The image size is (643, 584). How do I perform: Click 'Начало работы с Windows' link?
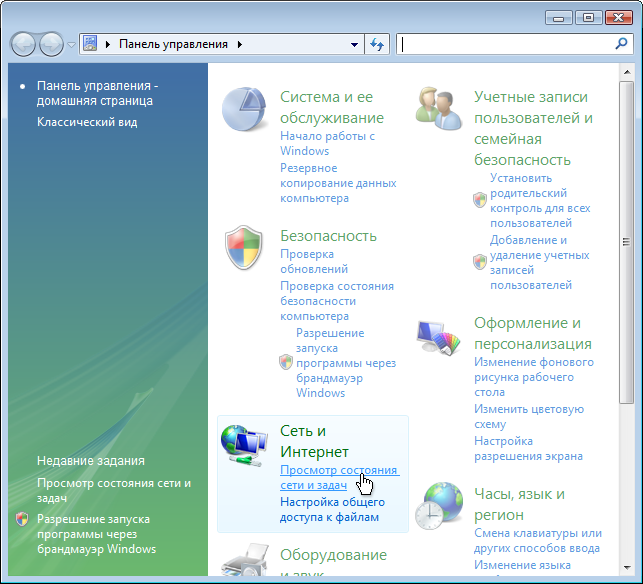click(x=327, y=144)
